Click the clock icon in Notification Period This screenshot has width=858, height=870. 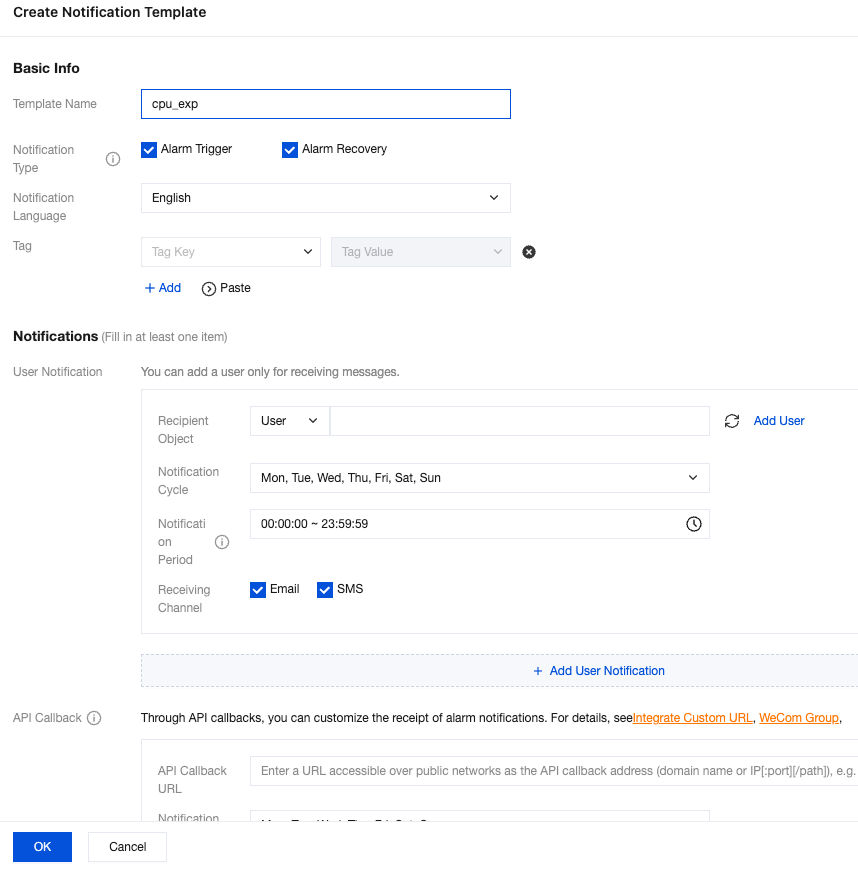(x=693, y=524)
